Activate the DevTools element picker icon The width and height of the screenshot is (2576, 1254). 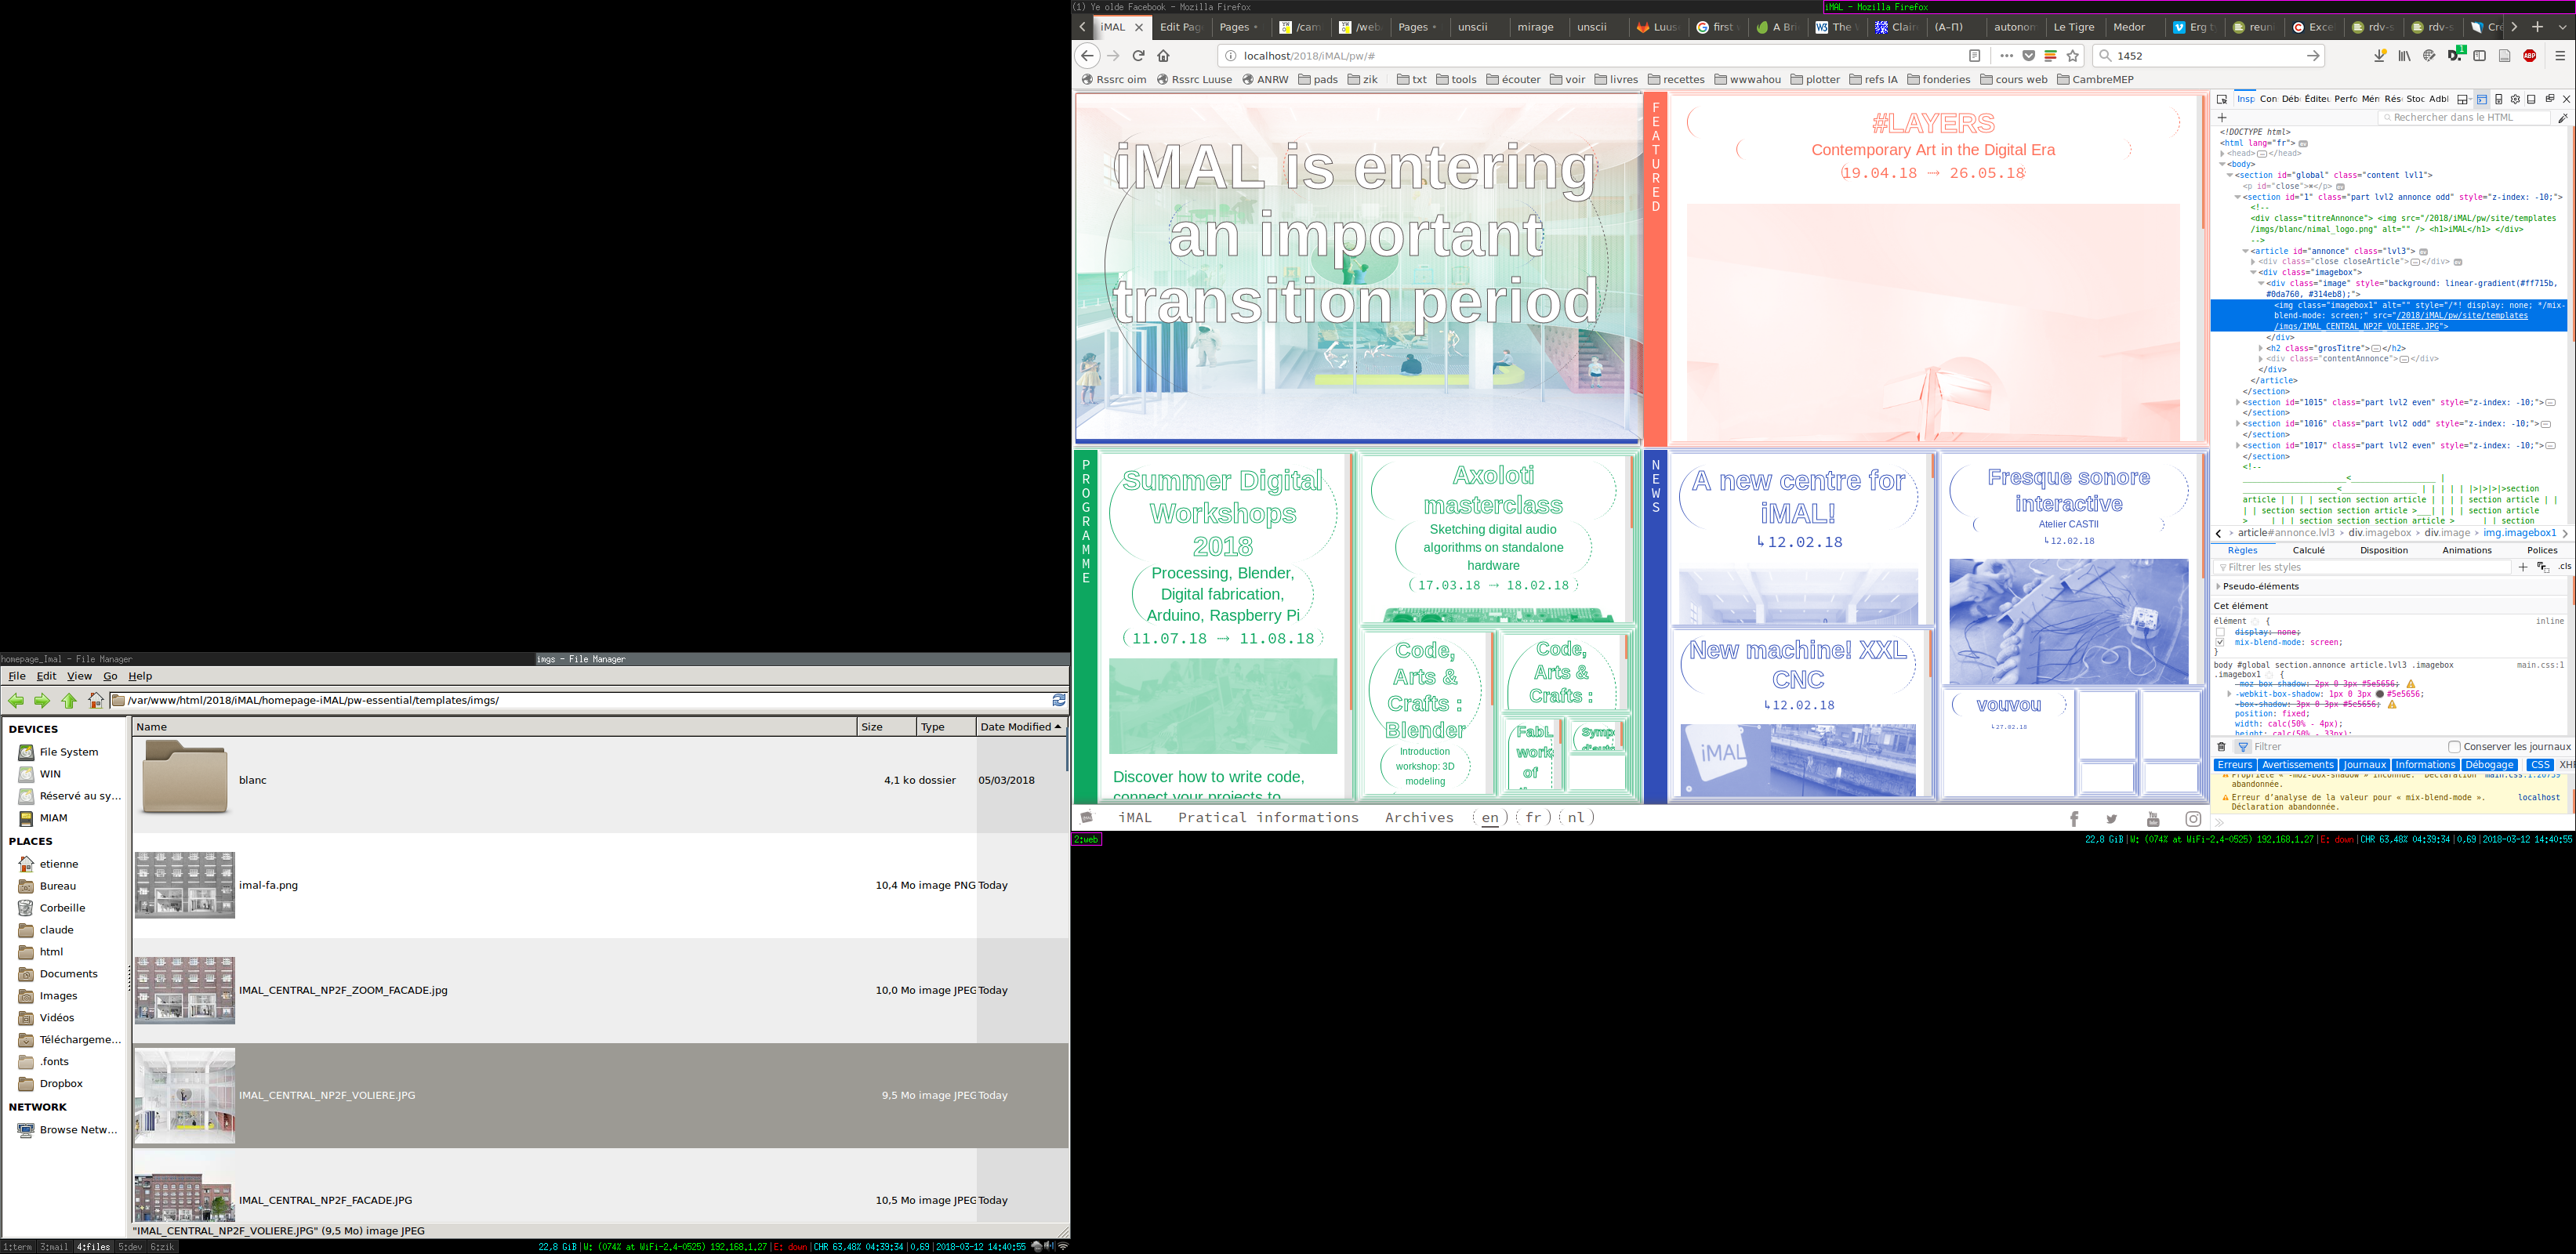(2222, 99)
